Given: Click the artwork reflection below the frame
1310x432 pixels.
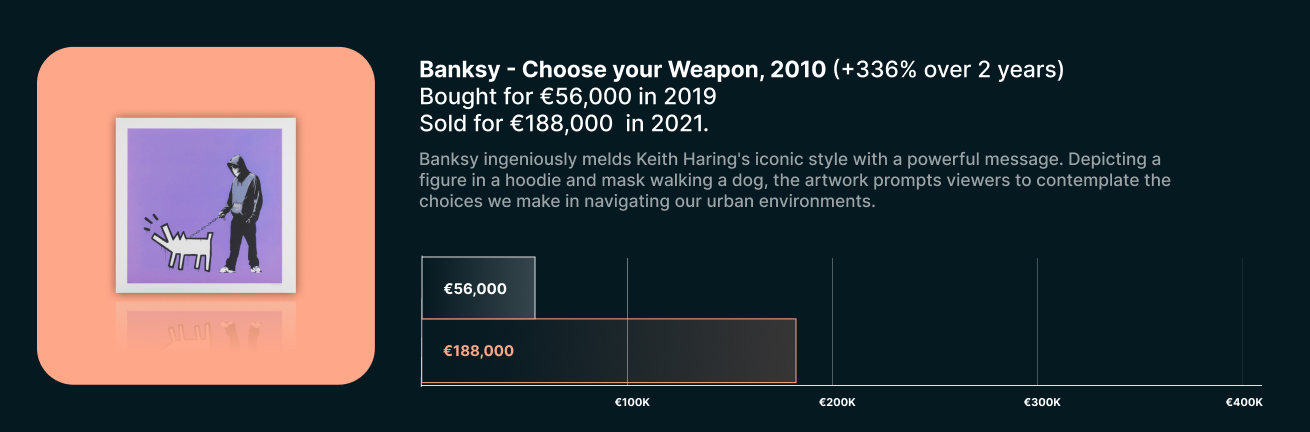Looking at the screenshot, I should (205, 325).
